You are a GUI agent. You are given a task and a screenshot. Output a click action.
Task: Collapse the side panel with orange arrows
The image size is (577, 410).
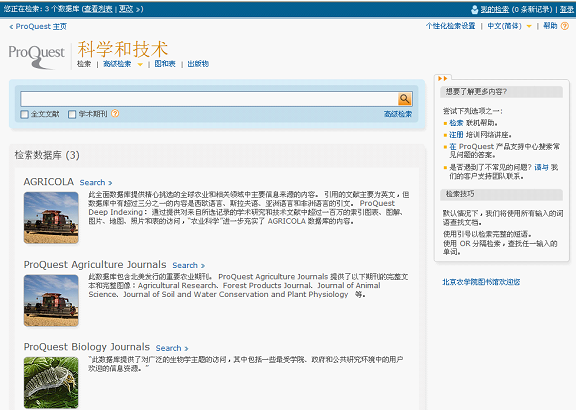pyautogui.click(x=443, y=78)
